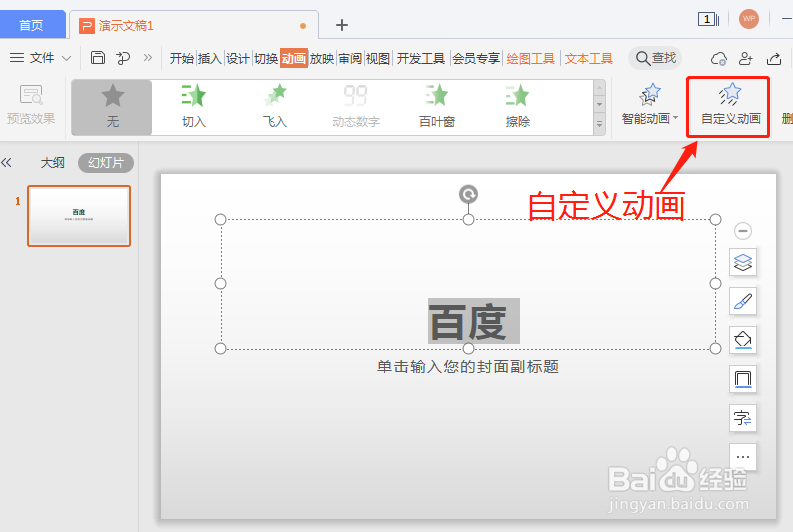Apply the 擦除 animation effect
This screenshot has height=532, width=793.
(x=518, y=107)
